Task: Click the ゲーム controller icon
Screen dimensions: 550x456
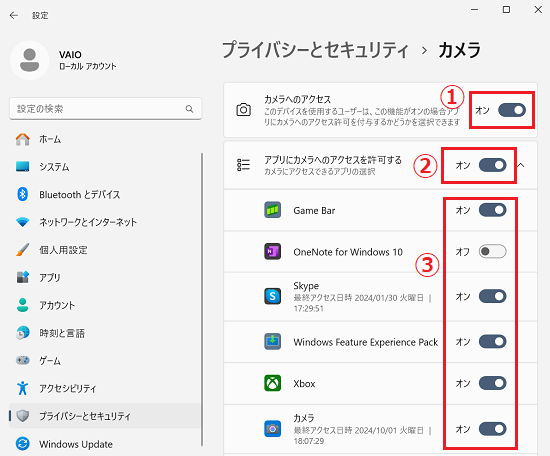Action: (23, 360)
